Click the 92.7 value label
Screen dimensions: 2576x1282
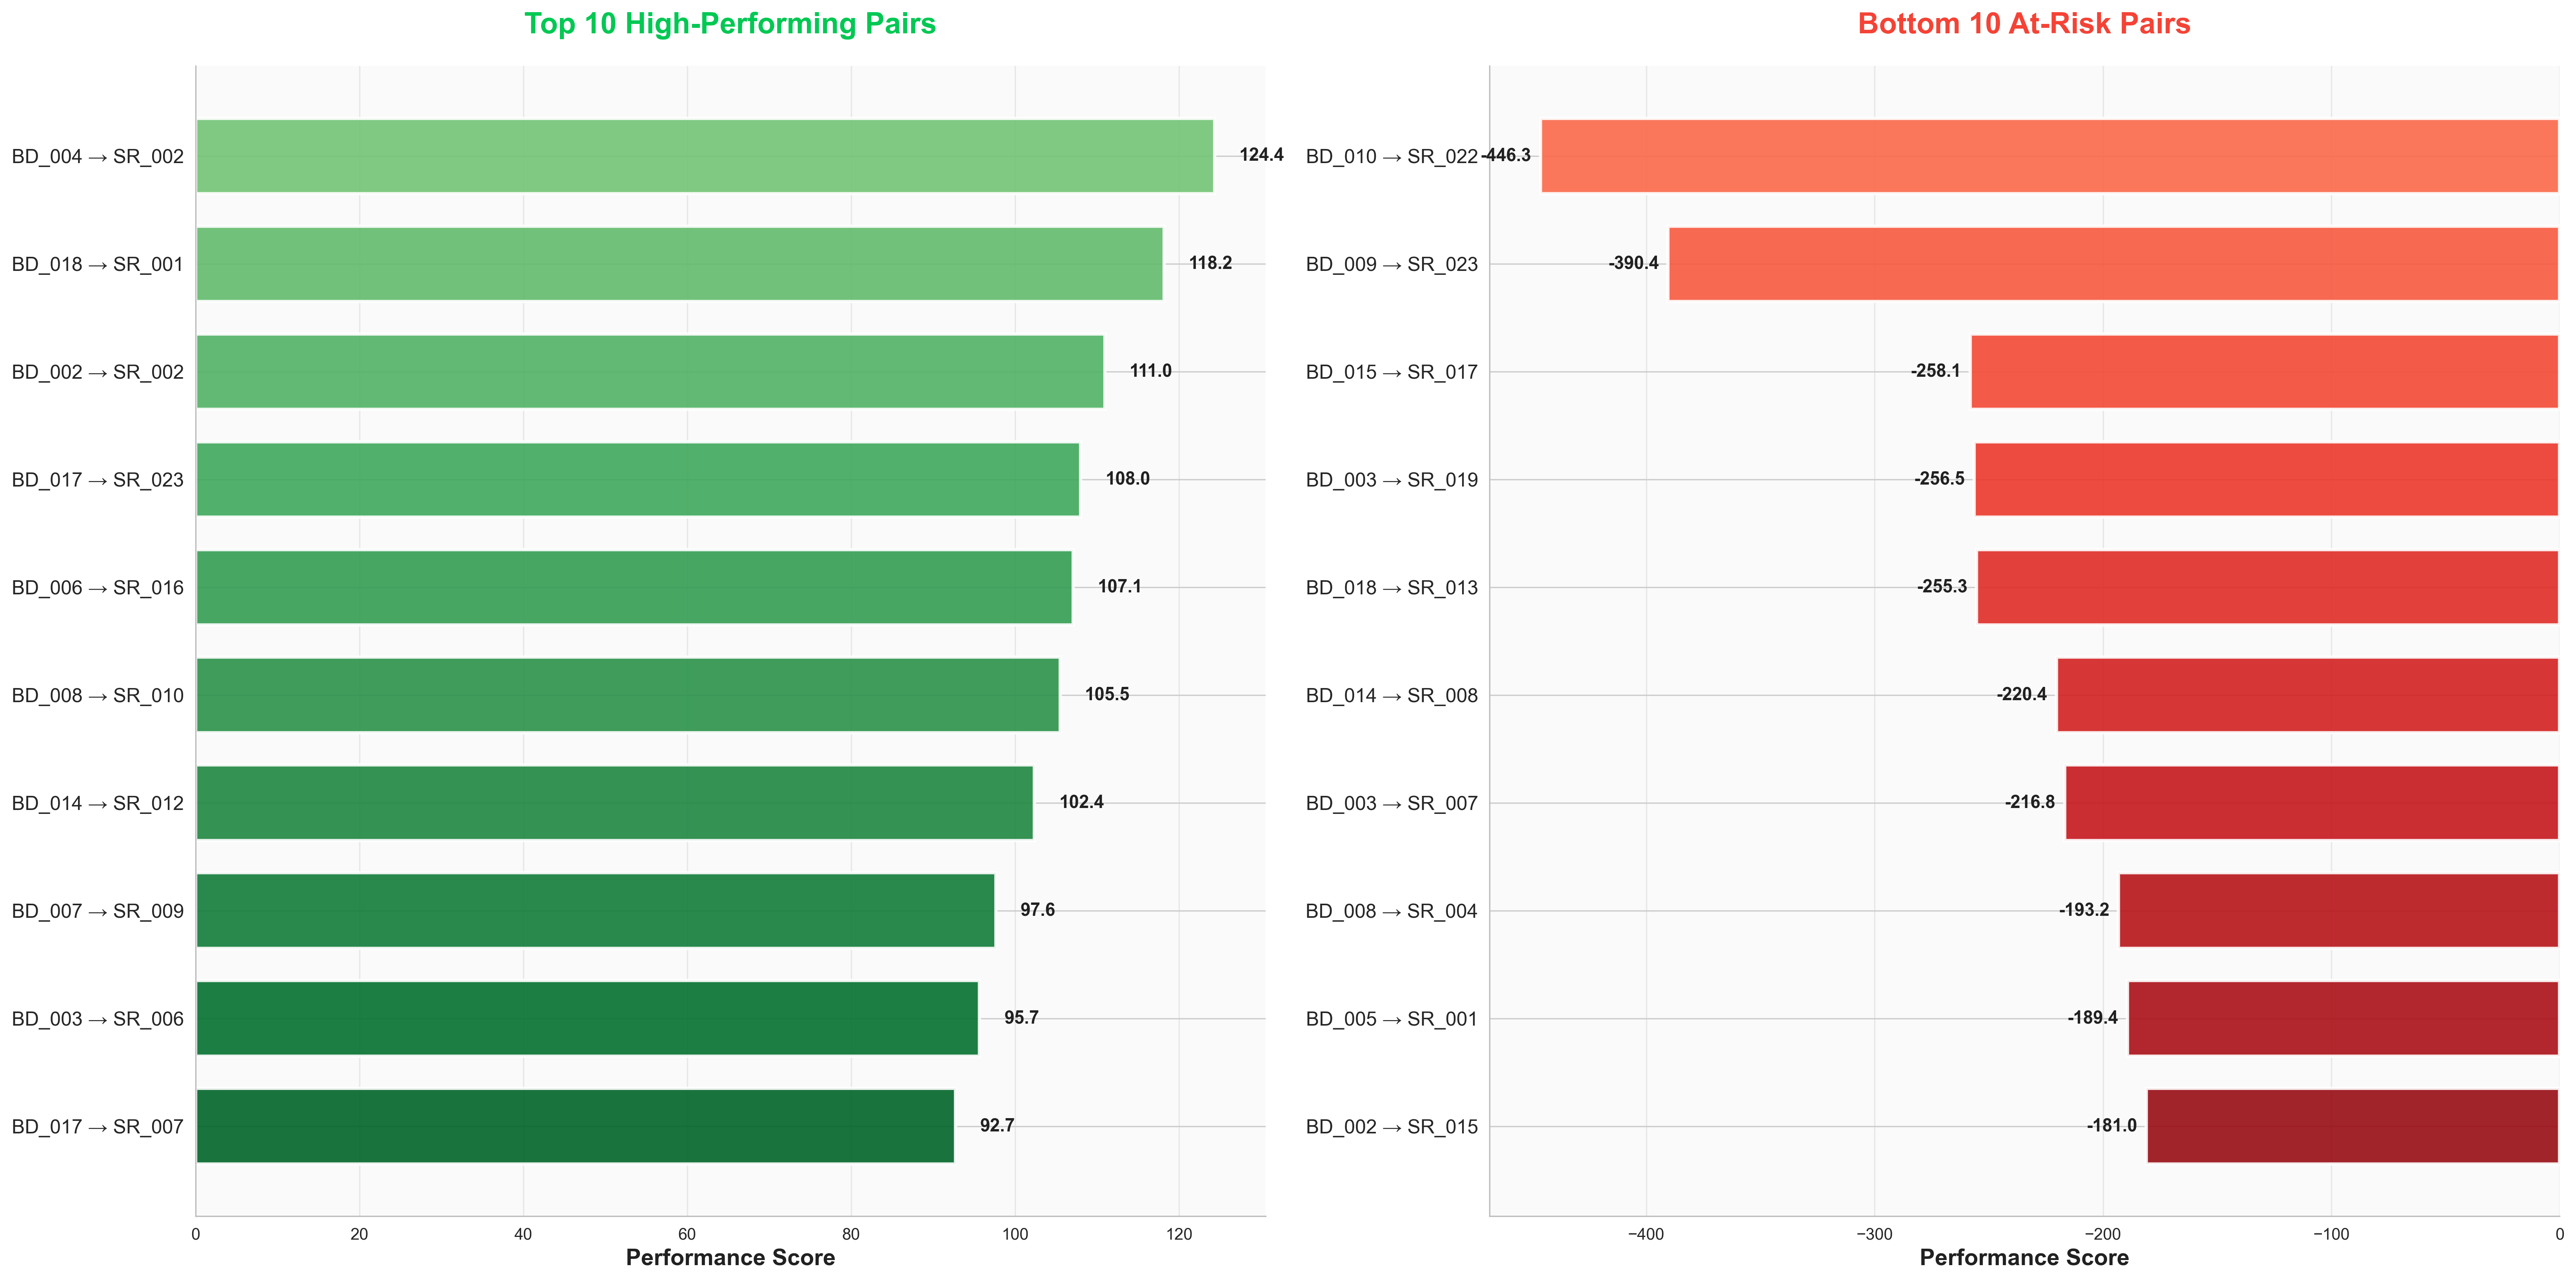coord(997,1126)
